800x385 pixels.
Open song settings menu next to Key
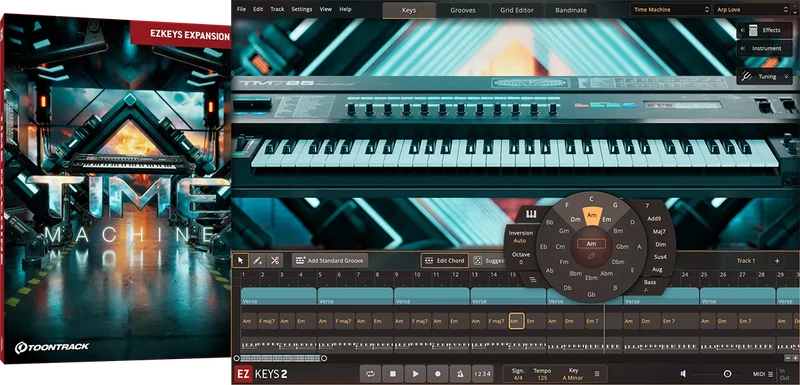[596, 374]
